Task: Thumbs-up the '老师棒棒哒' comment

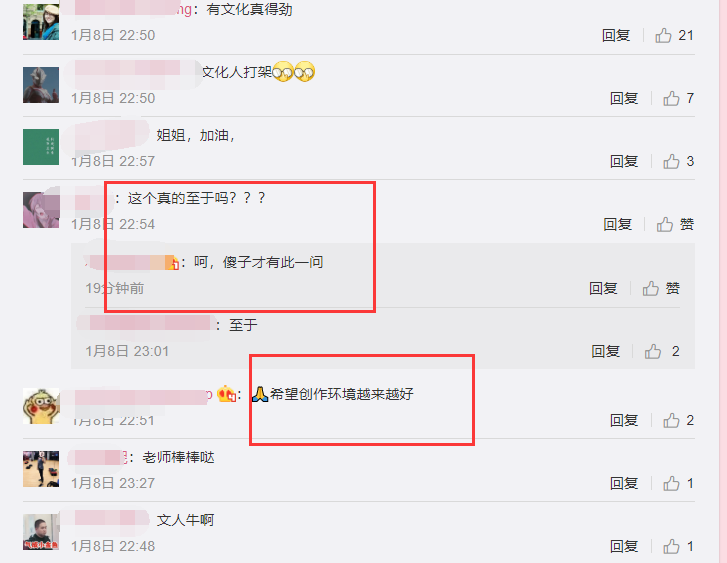Action: coord(678,484)
